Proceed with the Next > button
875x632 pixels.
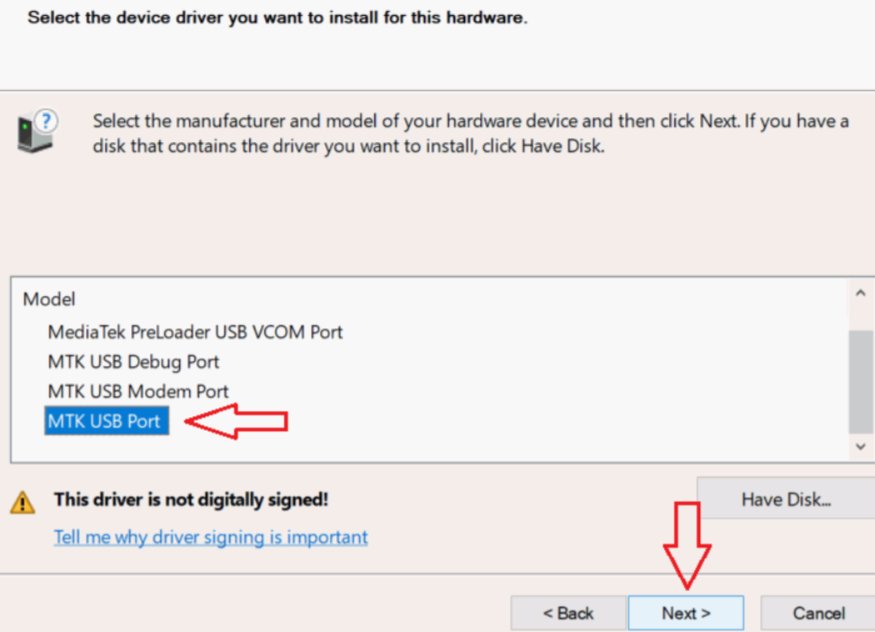pos(686,613)
